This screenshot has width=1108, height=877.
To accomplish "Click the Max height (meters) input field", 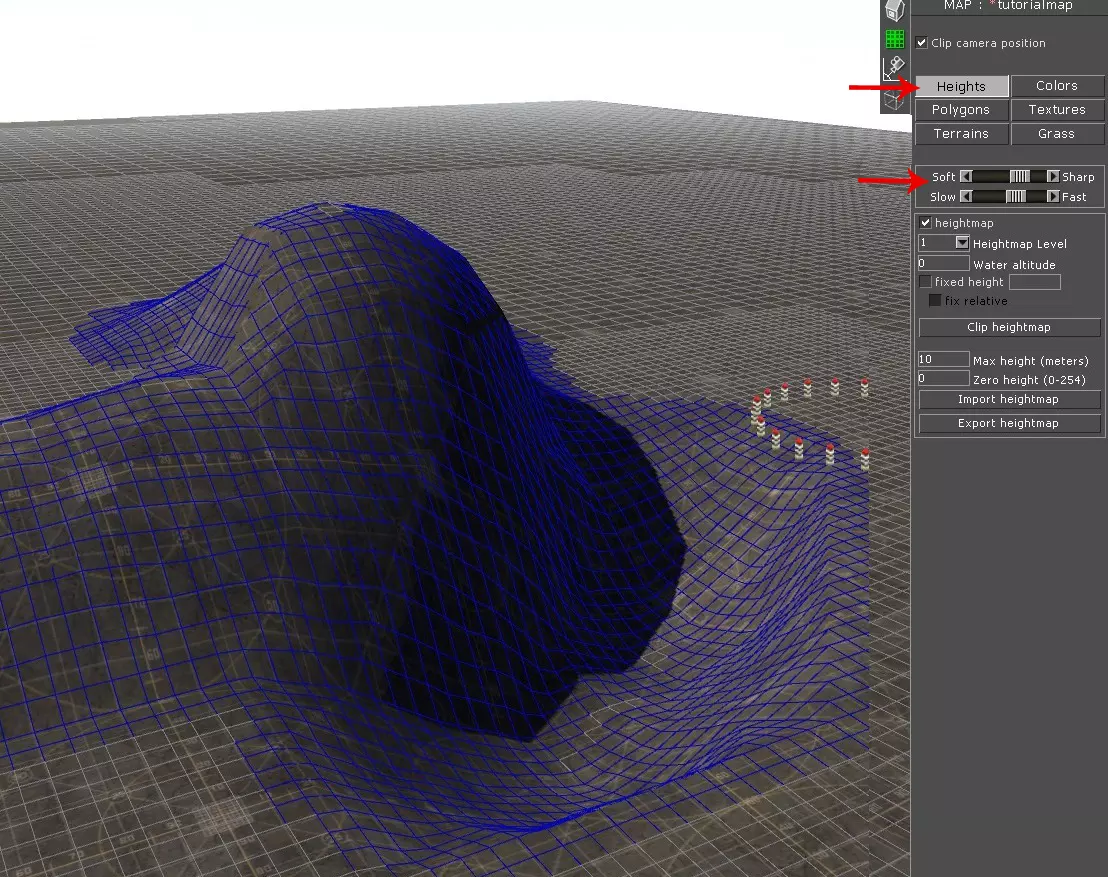I will pyautogui.click(x=943, y=360).
